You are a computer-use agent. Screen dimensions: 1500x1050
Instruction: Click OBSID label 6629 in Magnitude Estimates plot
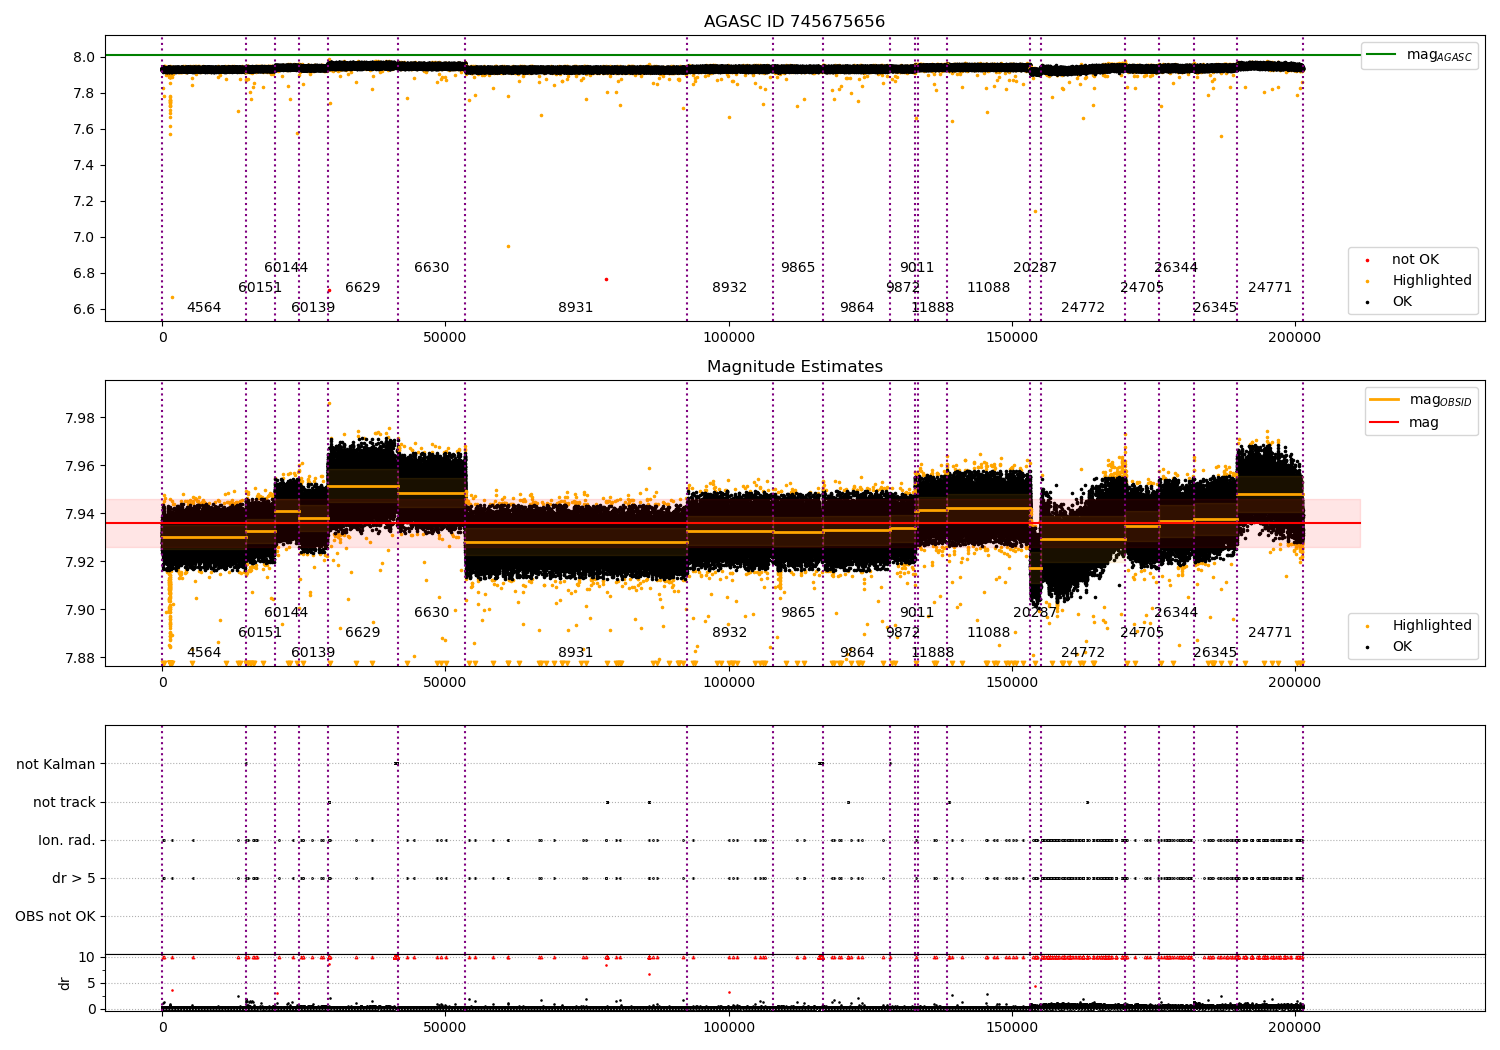coord(363,633)
